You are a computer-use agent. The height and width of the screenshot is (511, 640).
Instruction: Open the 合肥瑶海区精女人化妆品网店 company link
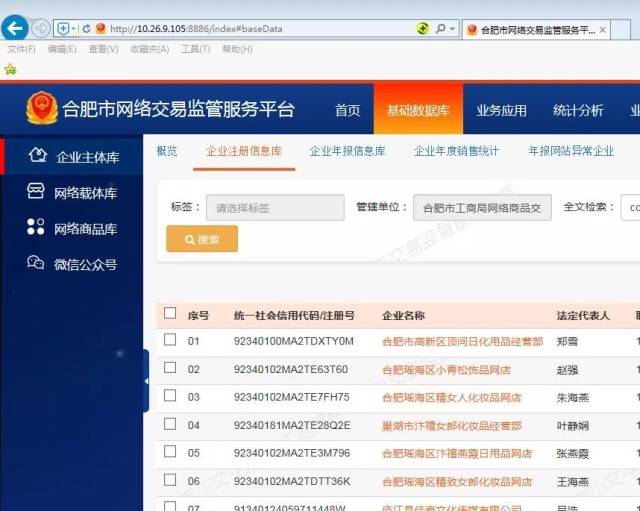click(452, 398)
